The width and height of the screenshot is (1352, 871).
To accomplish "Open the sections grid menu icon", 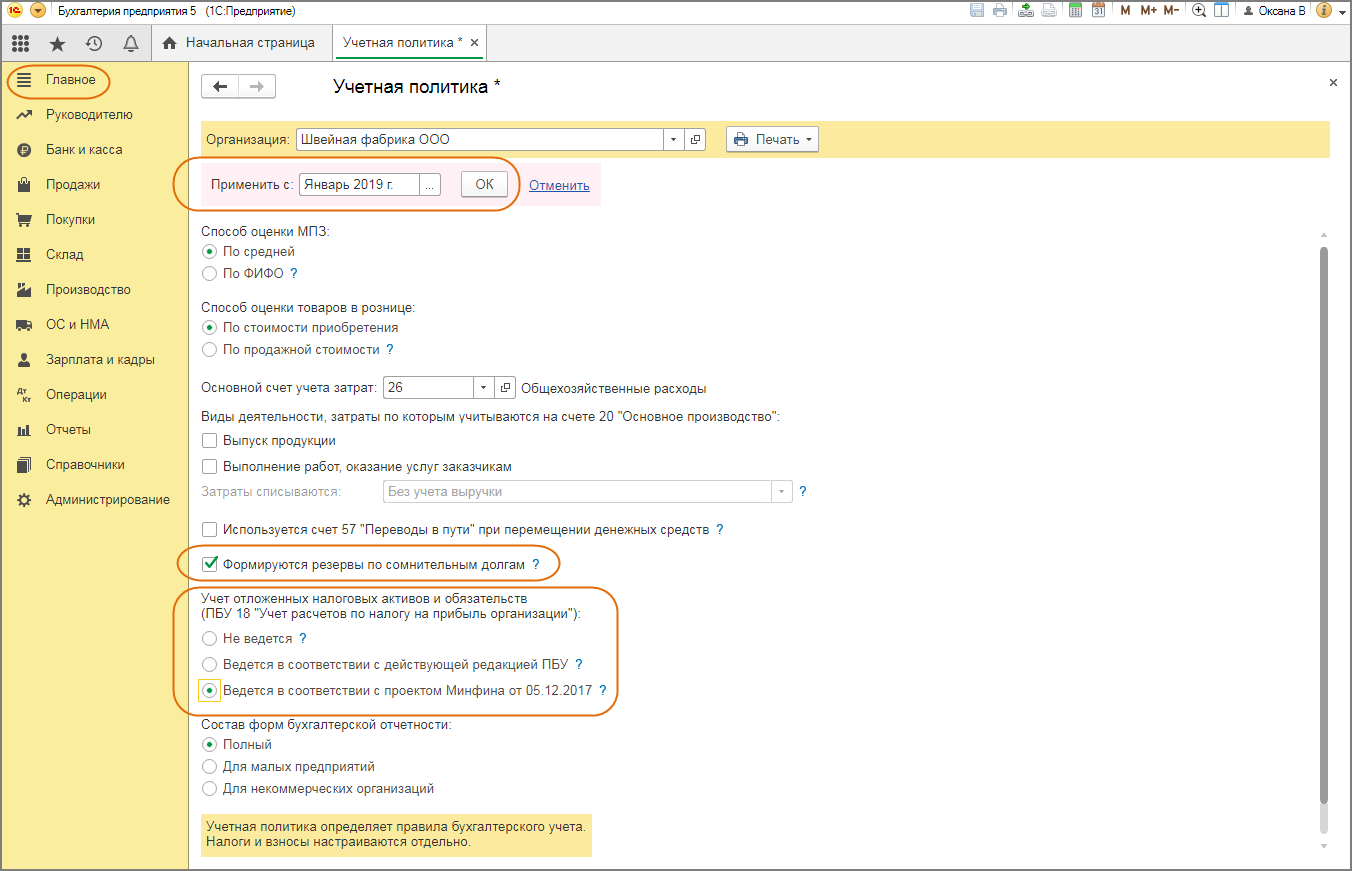I will [x=20, y=43].
